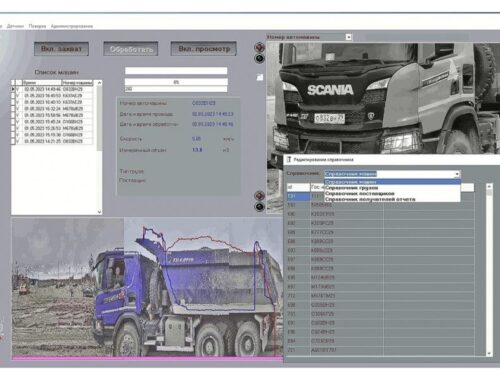
Task: Click the upper red round icon beside Scania photo
Action: coord(260,47)
